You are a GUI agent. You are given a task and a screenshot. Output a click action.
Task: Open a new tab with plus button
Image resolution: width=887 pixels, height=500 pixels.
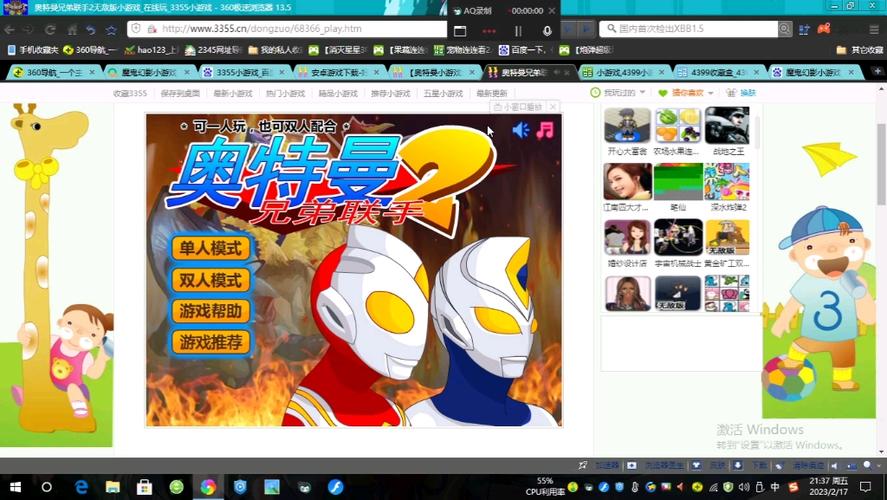point(877,71)
